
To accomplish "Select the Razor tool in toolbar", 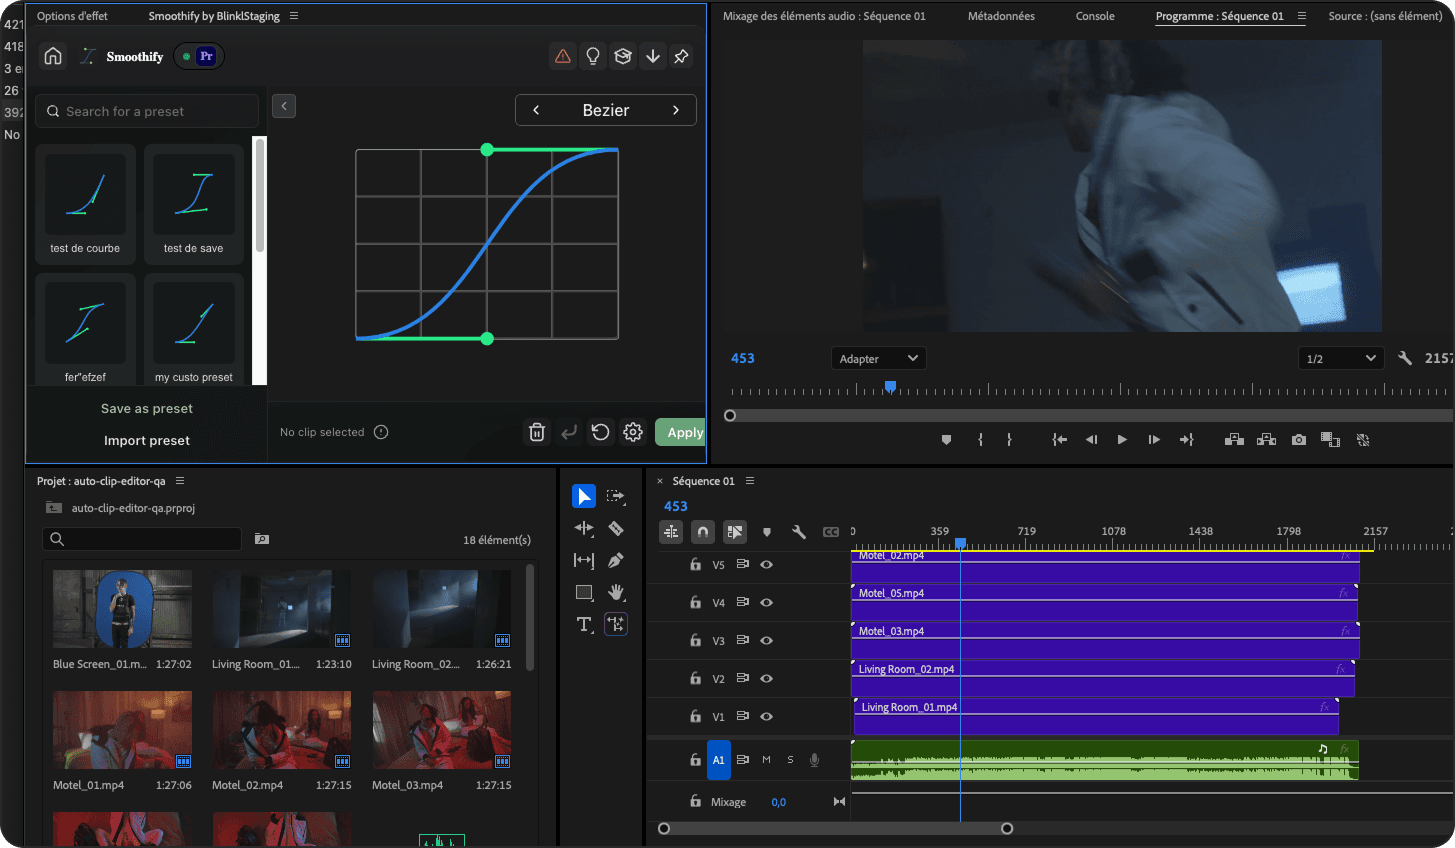I will [x=616, y=528].
